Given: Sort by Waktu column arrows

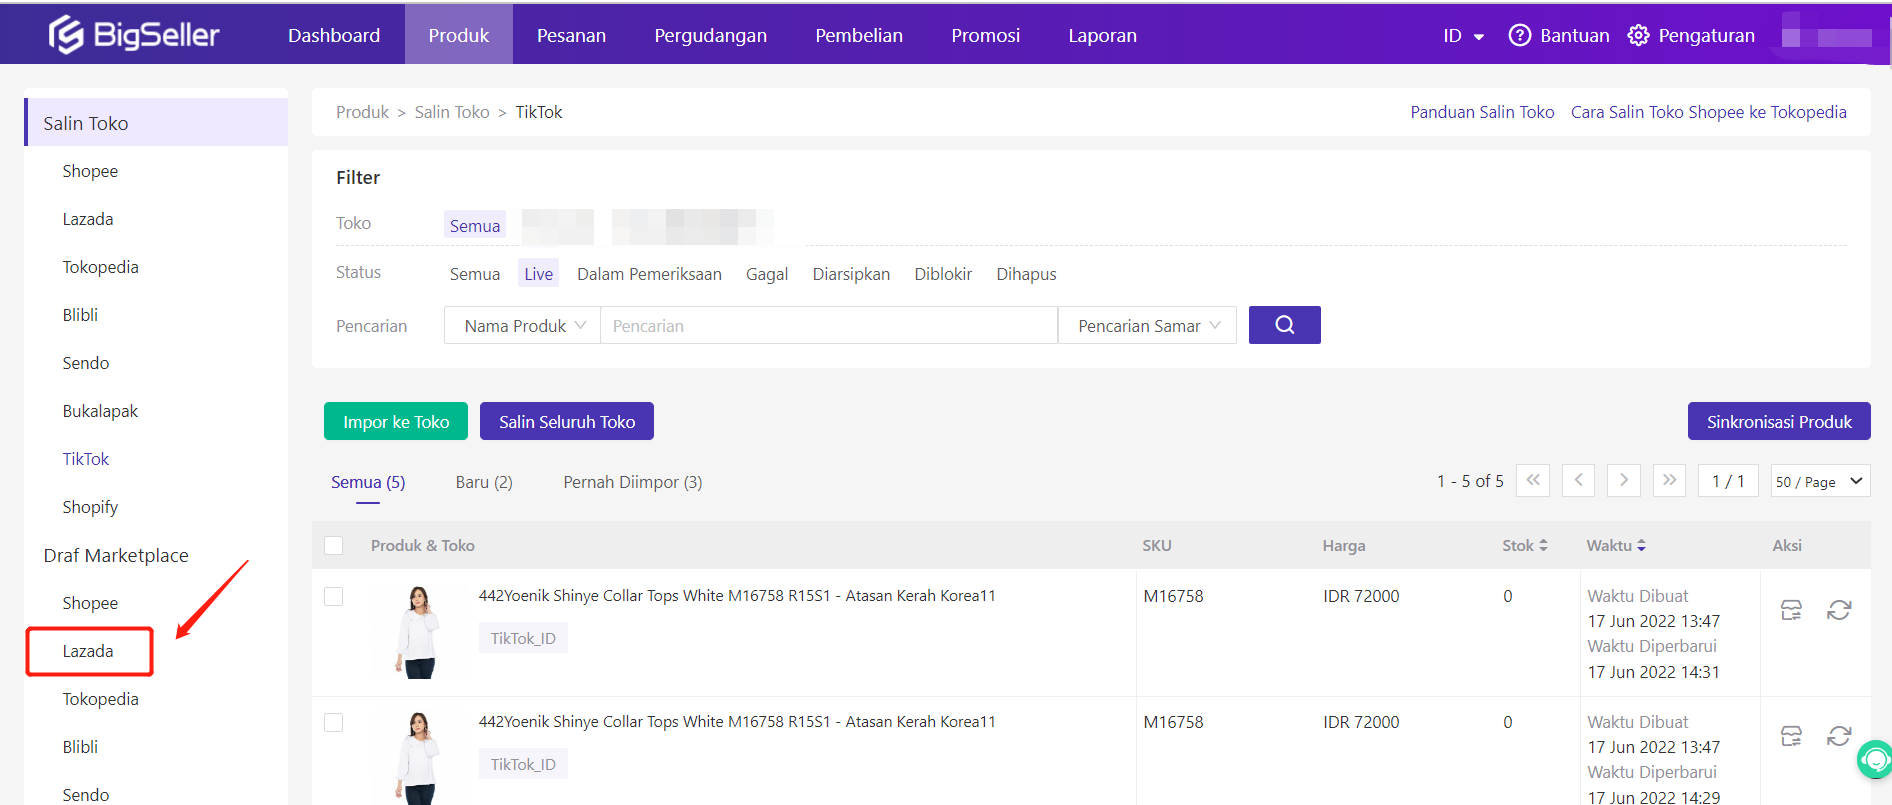Looking at the screenshot, I should point(1641,545).
